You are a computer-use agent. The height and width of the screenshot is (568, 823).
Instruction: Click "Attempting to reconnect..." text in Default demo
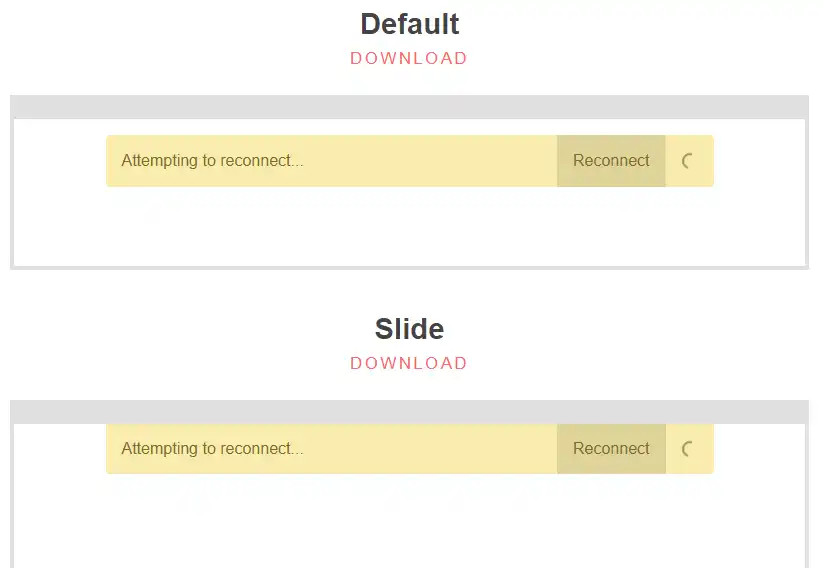click(x=212, y=161)
